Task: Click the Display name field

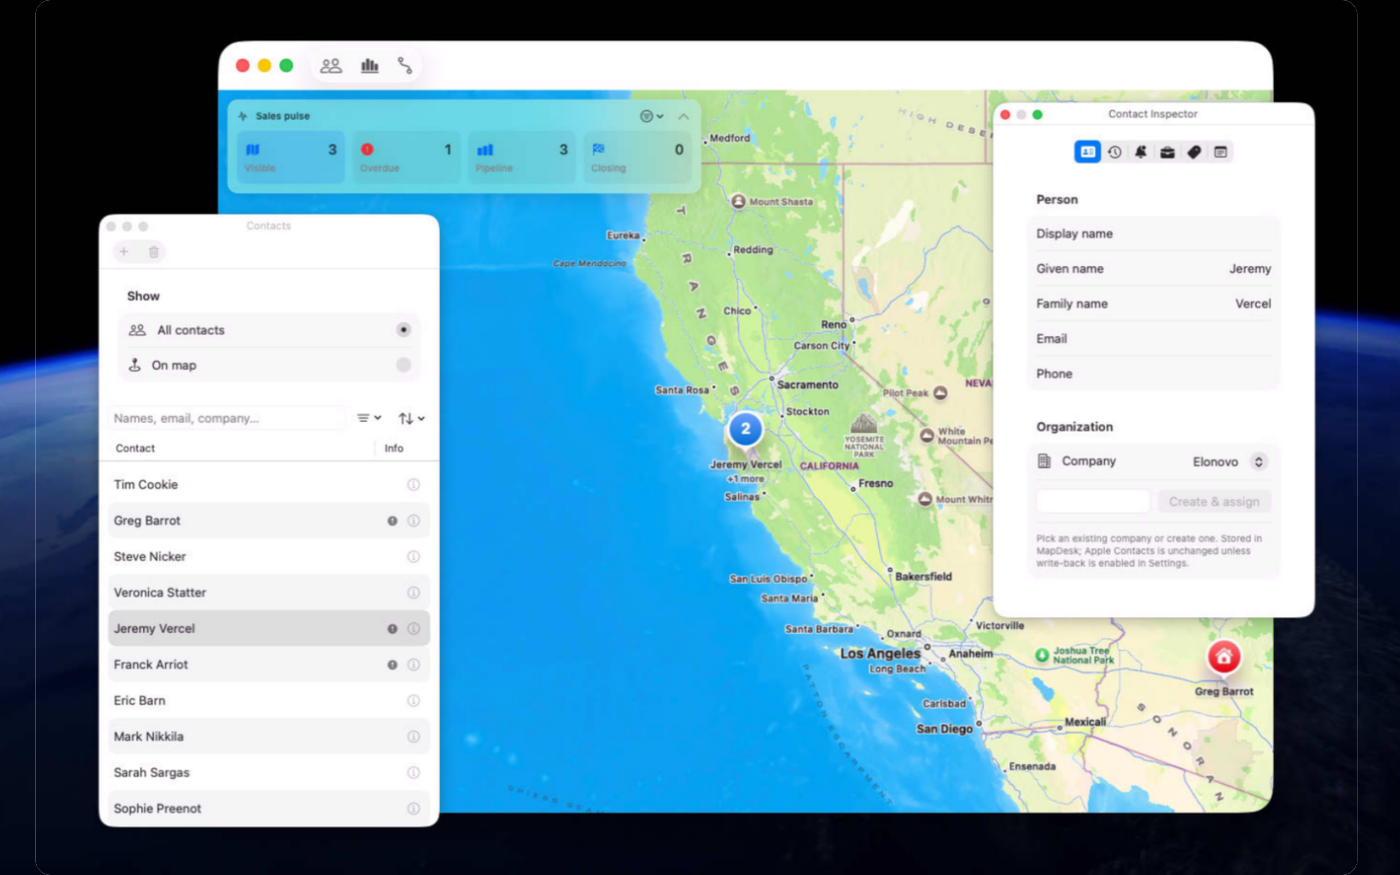Action: point(1153,234)
